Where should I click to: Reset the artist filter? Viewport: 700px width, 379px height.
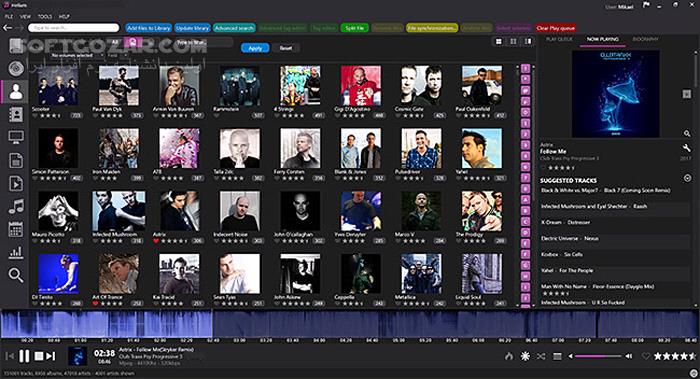tap(286, 48)
